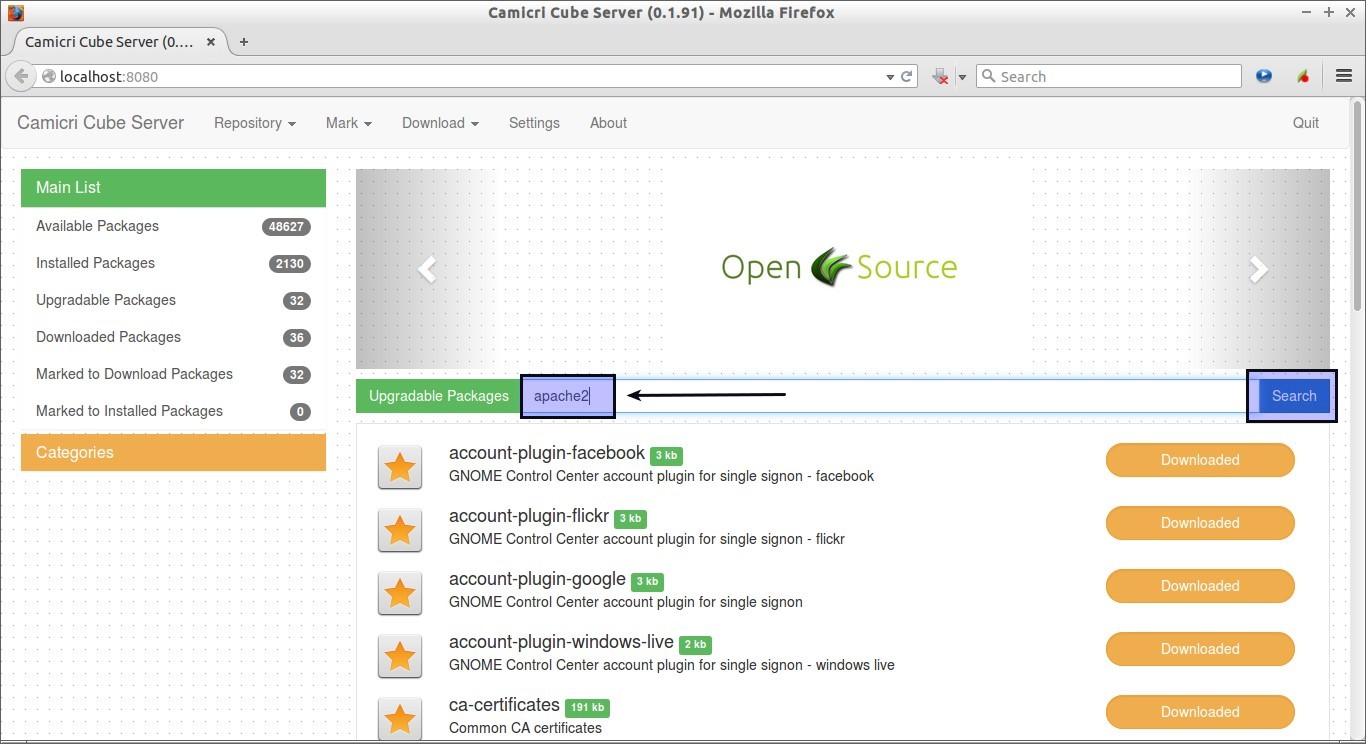Open the Mark dropdown menu
This screenshot has height=744, width=1366.
tap(349, 123)
